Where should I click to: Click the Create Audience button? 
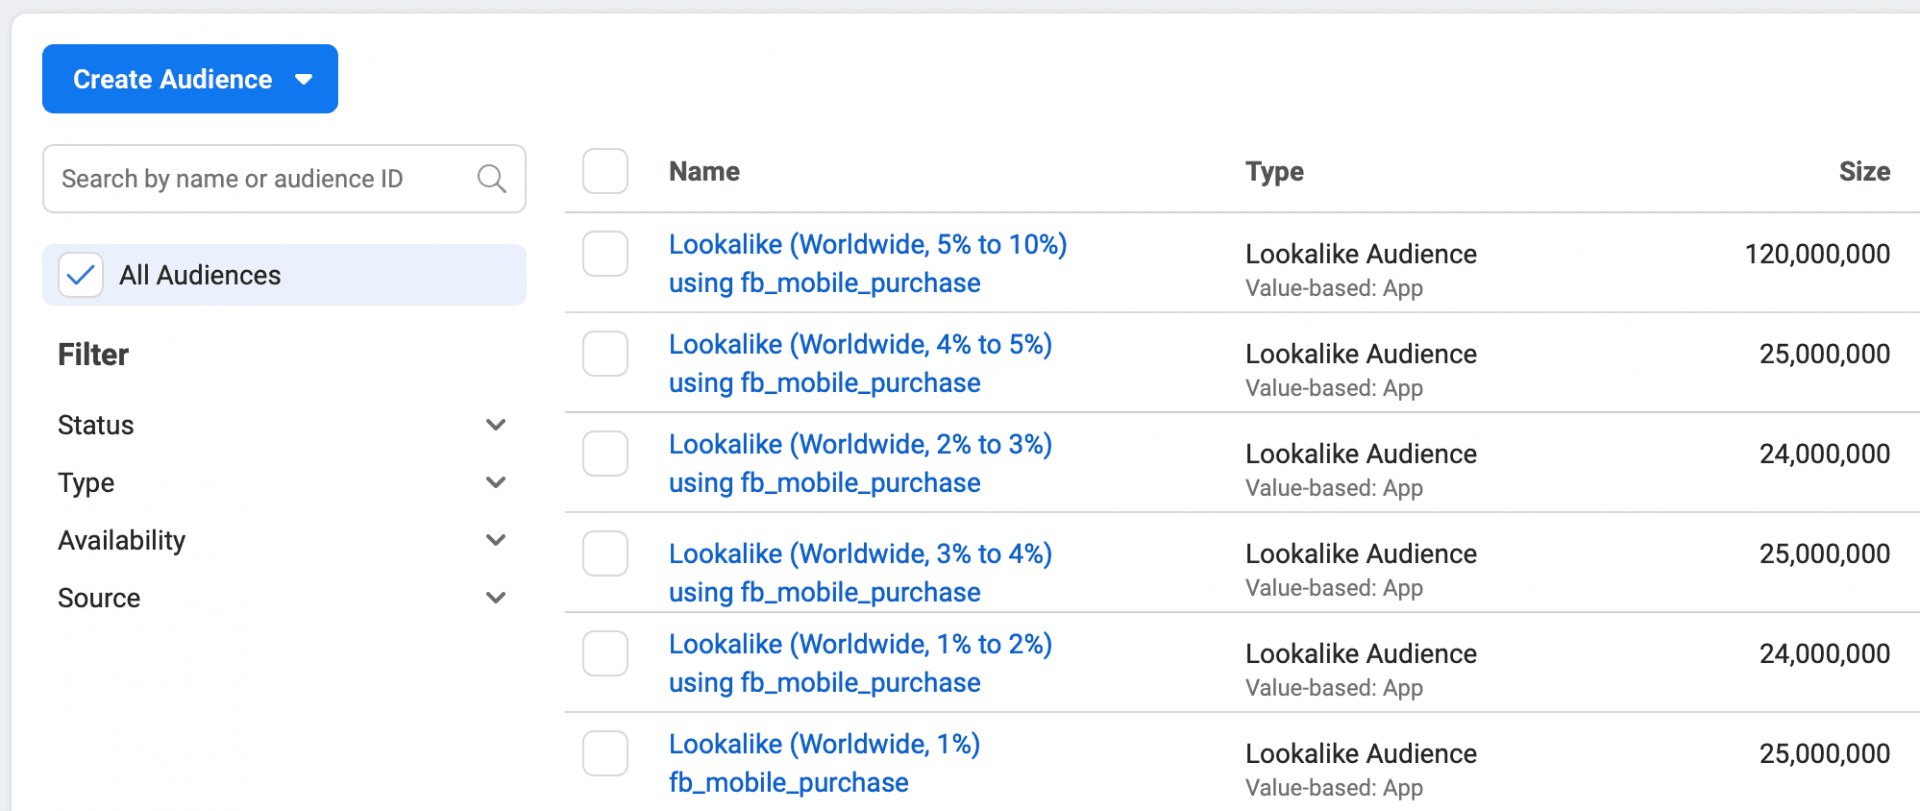coord(170,78)
